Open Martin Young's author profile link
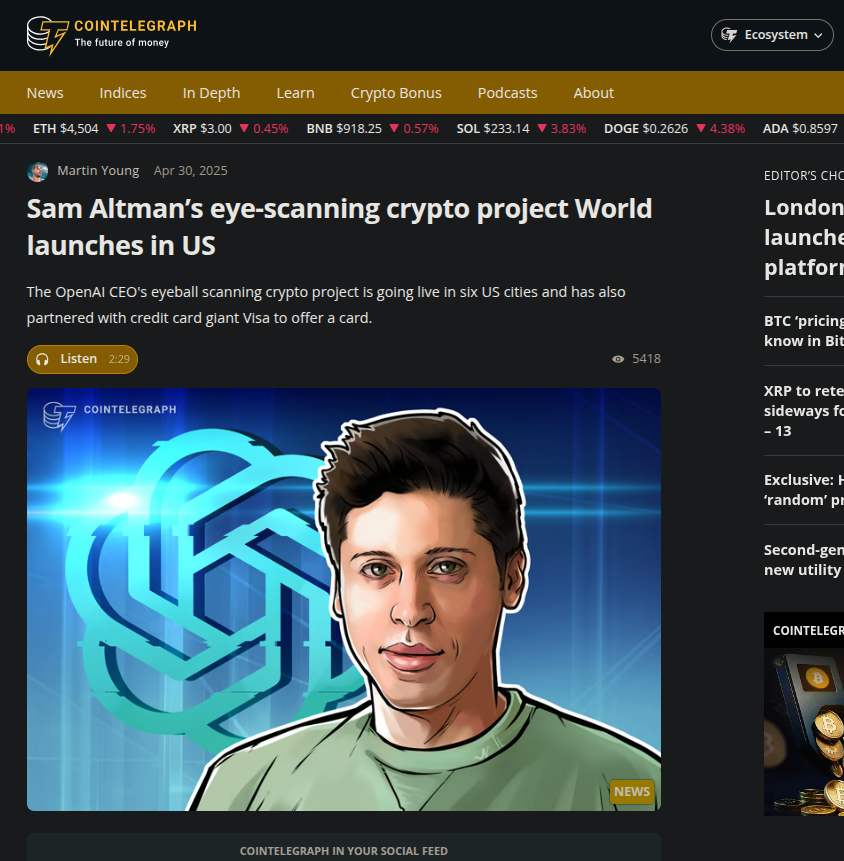Viewport: 844px width, 861px height. pyautogui.click(x=98, y=171)
